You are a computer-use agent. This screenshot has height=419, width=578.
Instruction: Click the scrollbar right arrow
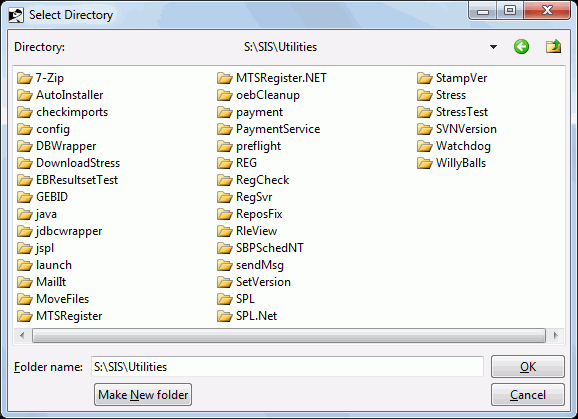tap(556, 336)
